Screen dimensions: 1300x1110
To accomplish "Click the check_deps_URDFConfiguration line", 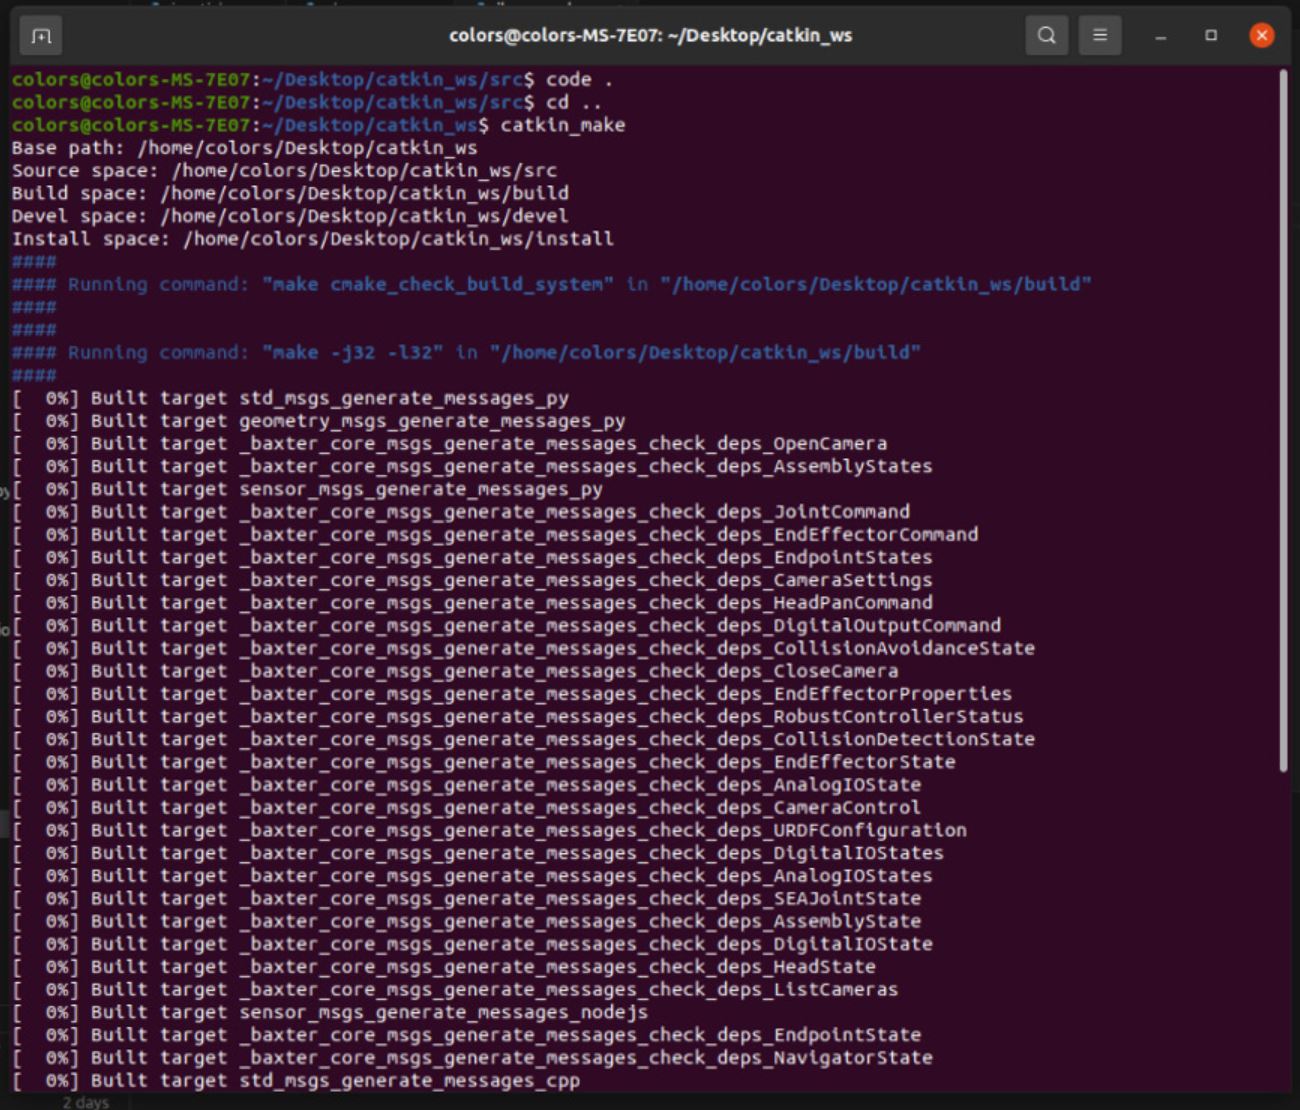I will tap(490, 830).
